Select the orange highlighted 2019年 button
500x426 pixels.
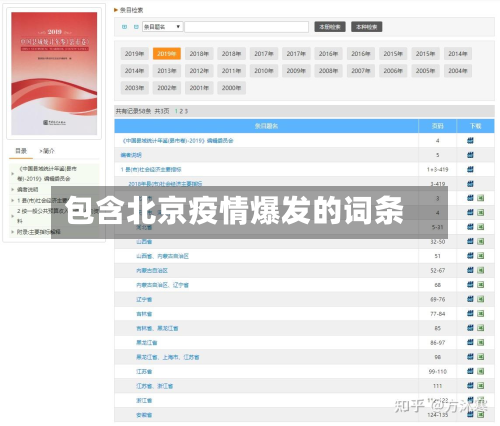click(x=167, y=54)
